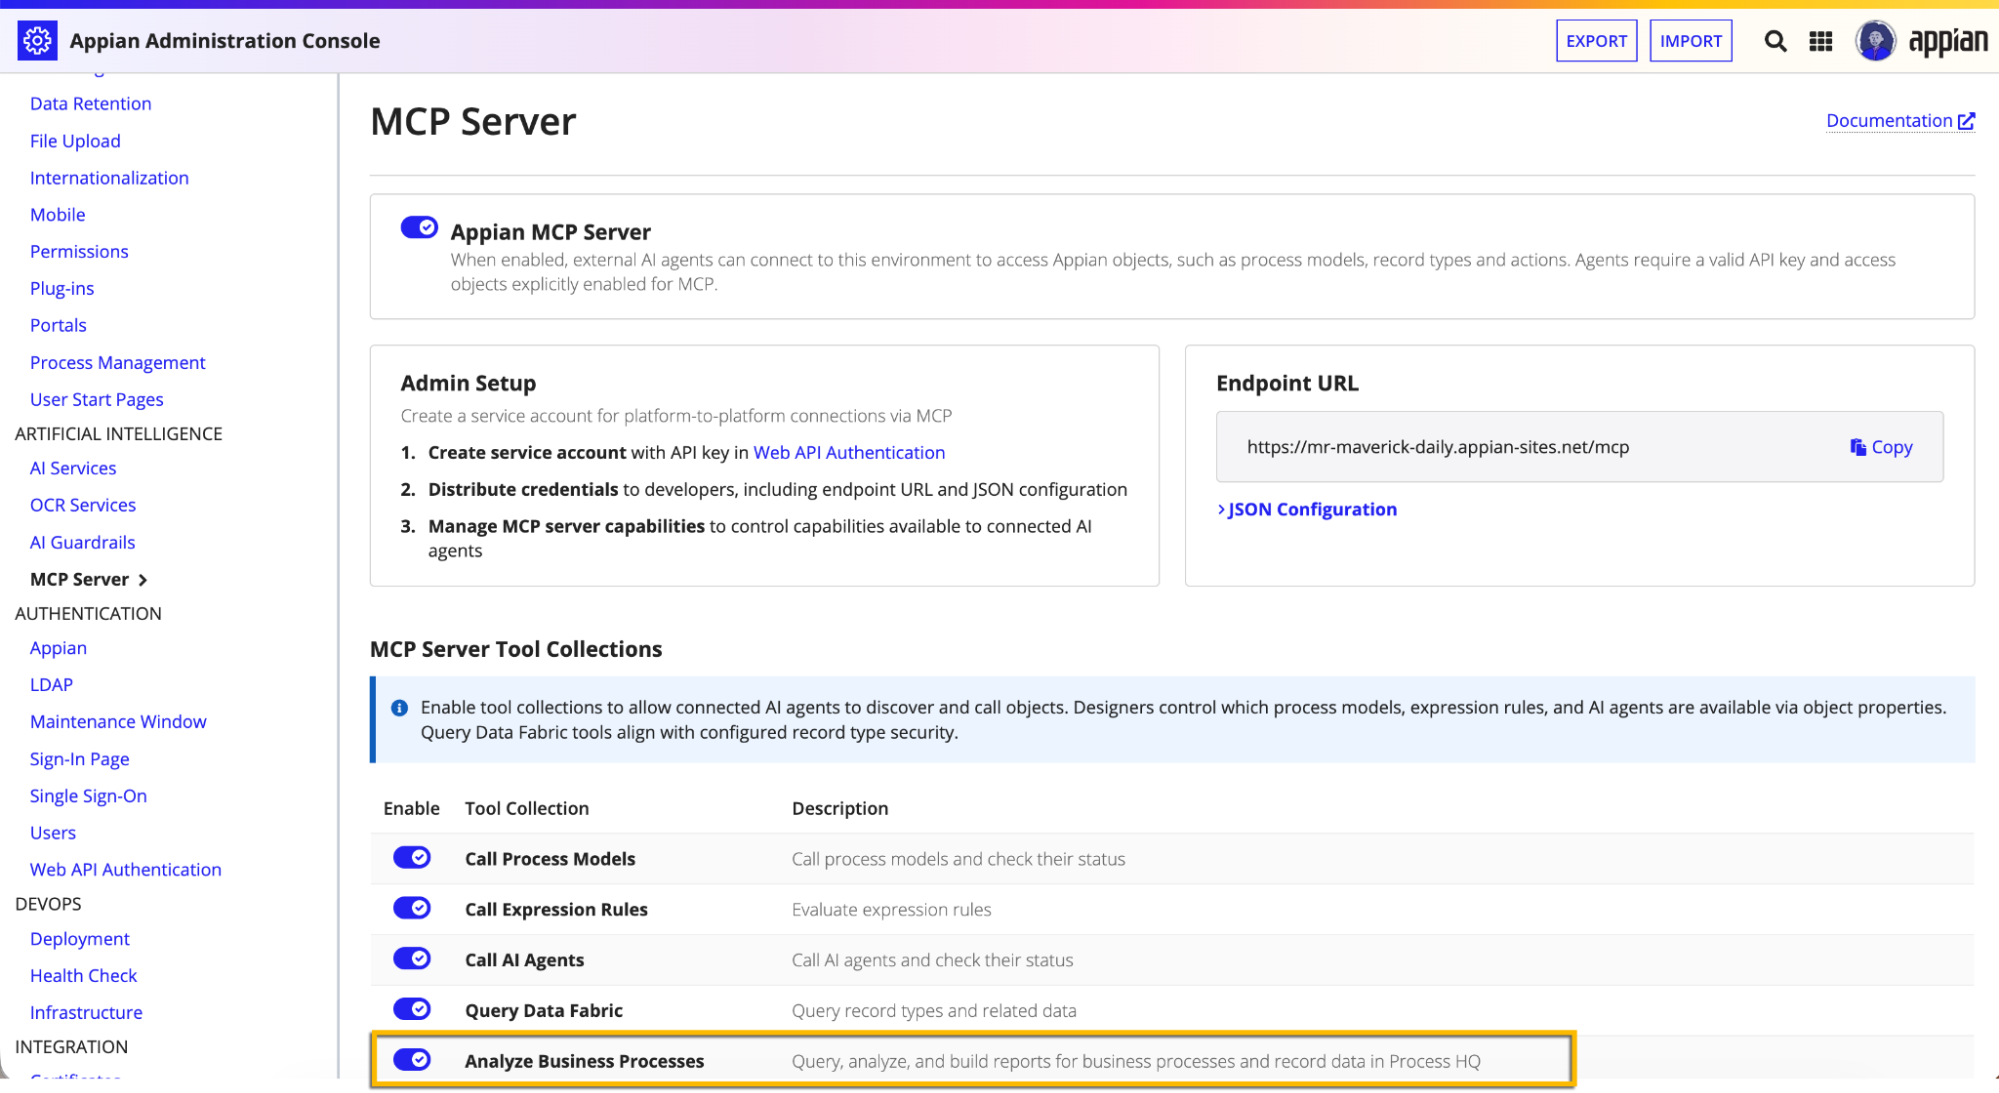
Task: Expand the JSON Configuration section
Action: (1307, 509)
